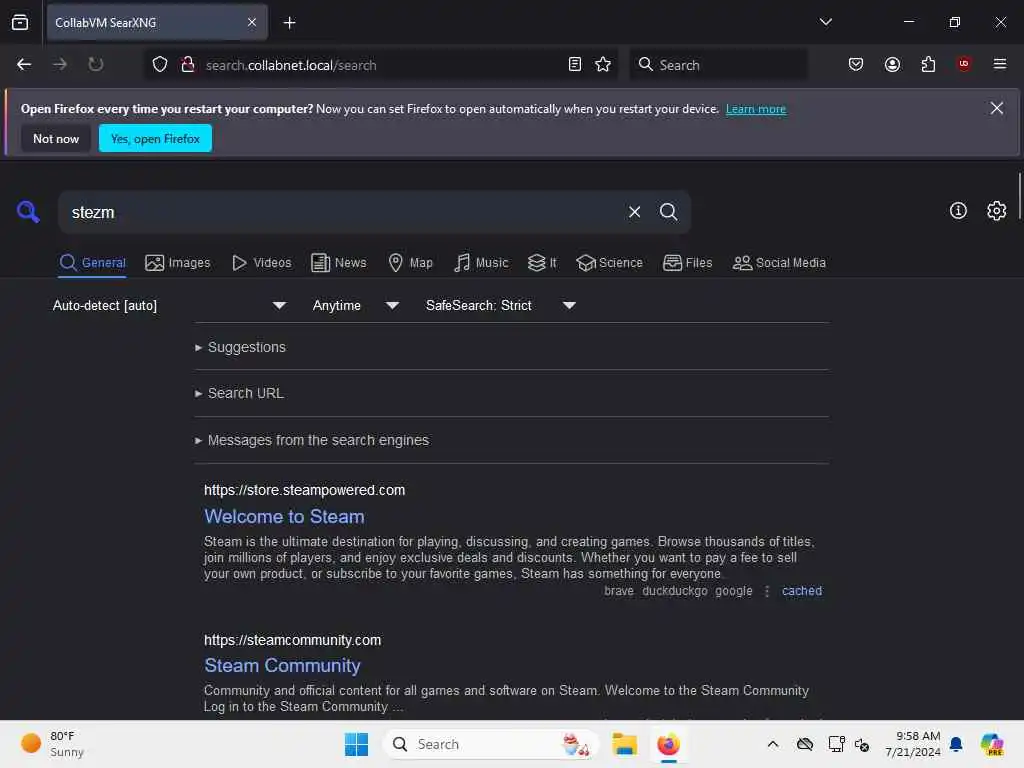The width and height of the screenshot is (1024, 768).
Task: Click the Firefox taskbar icon
Action: 668,744
